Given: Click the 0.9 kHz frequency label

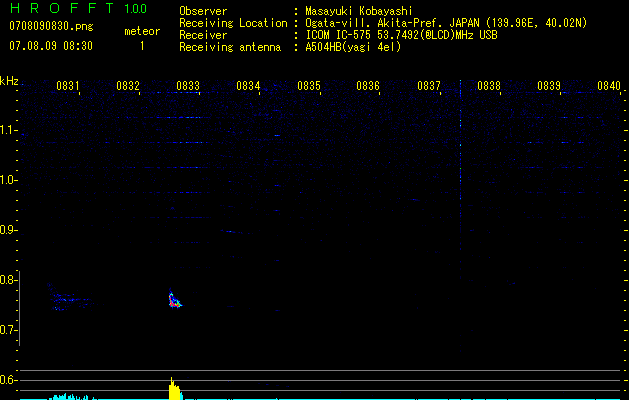Looking at the screenshot, I should (x=8, y=230).
